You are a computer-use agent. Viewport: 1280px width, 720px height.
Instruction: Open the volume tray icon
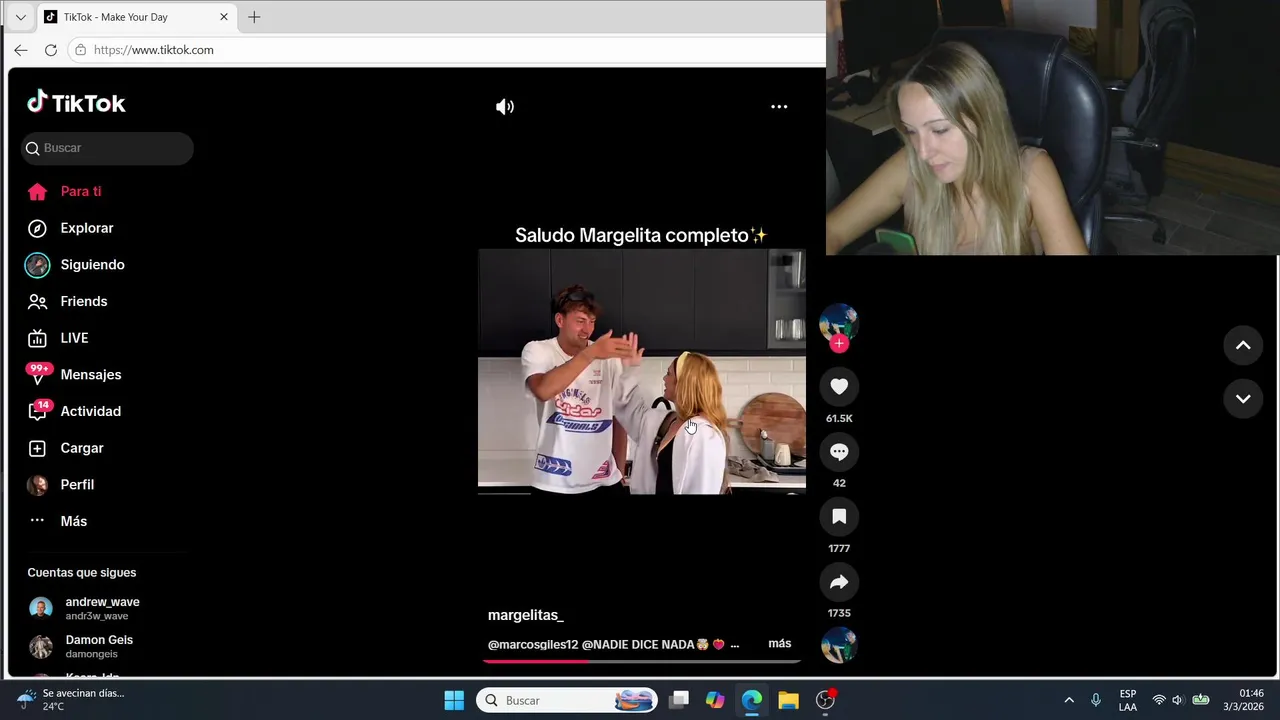coord(1178,700)
